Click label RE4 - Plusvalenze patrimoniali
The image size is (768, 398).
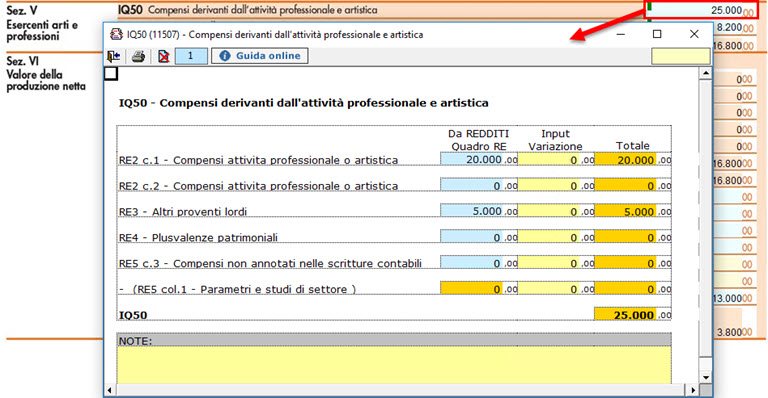click(198, 238)
